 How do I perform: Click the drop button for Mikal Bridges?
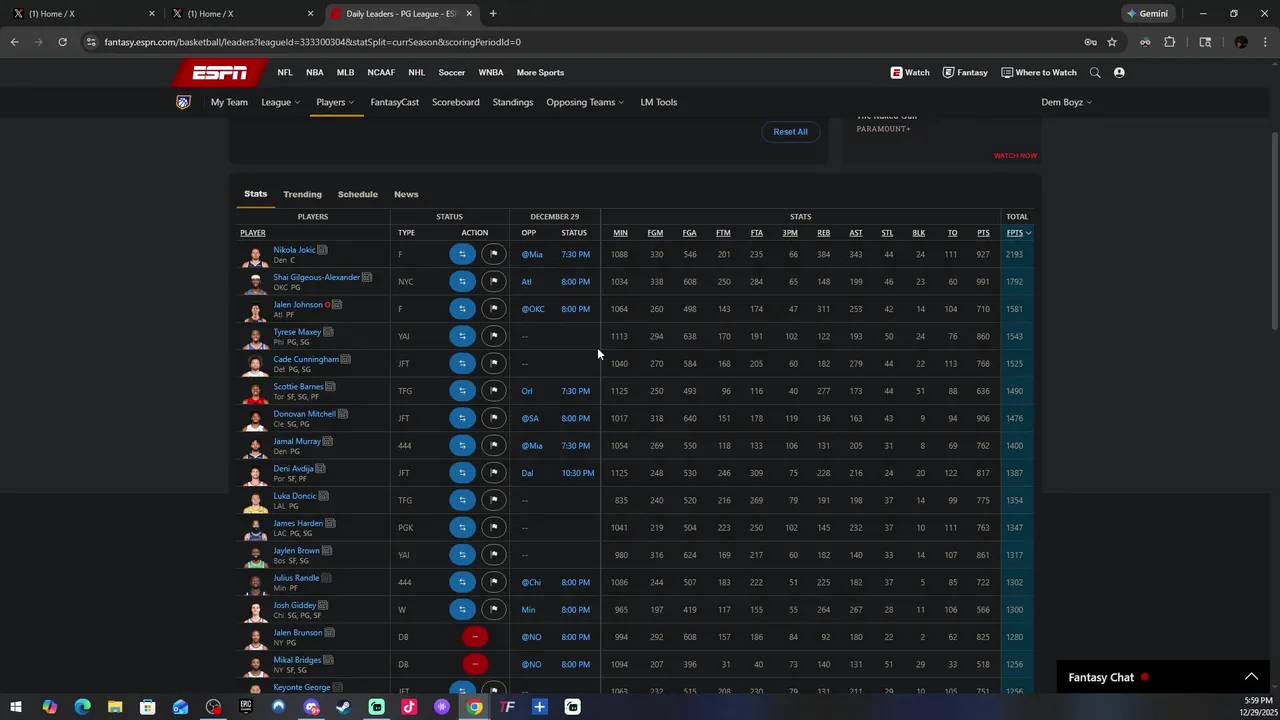point(475,664)
